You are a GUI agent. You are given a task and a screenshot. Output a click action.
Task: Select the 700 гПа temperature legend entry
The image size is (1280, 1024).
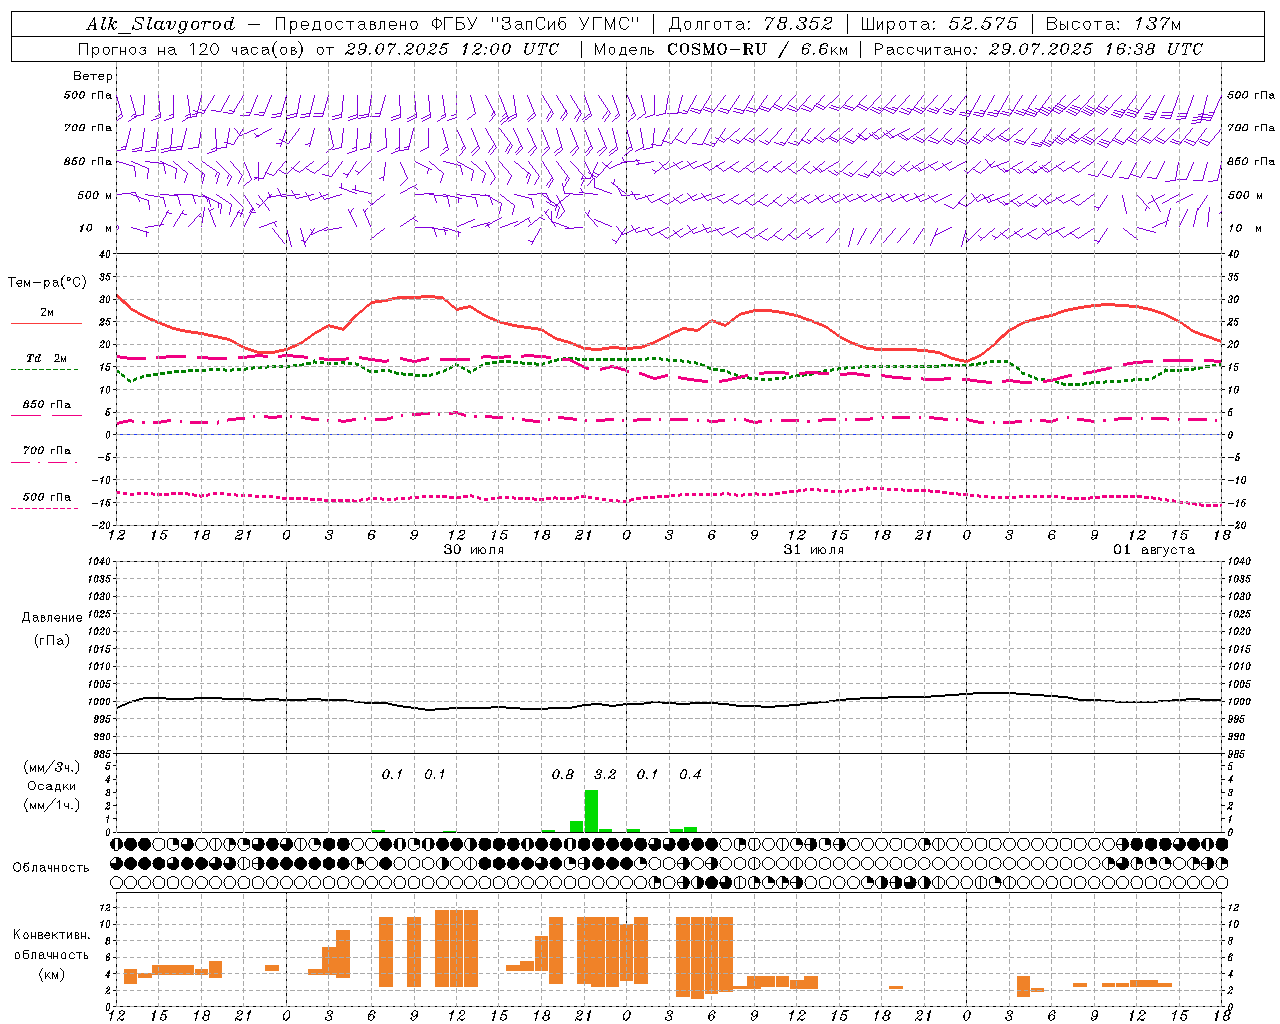[46, 451]
